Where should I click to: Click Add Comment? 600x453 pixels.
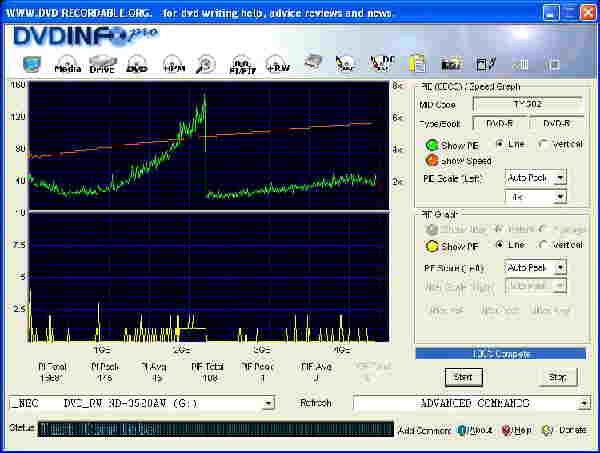point(424,430)
